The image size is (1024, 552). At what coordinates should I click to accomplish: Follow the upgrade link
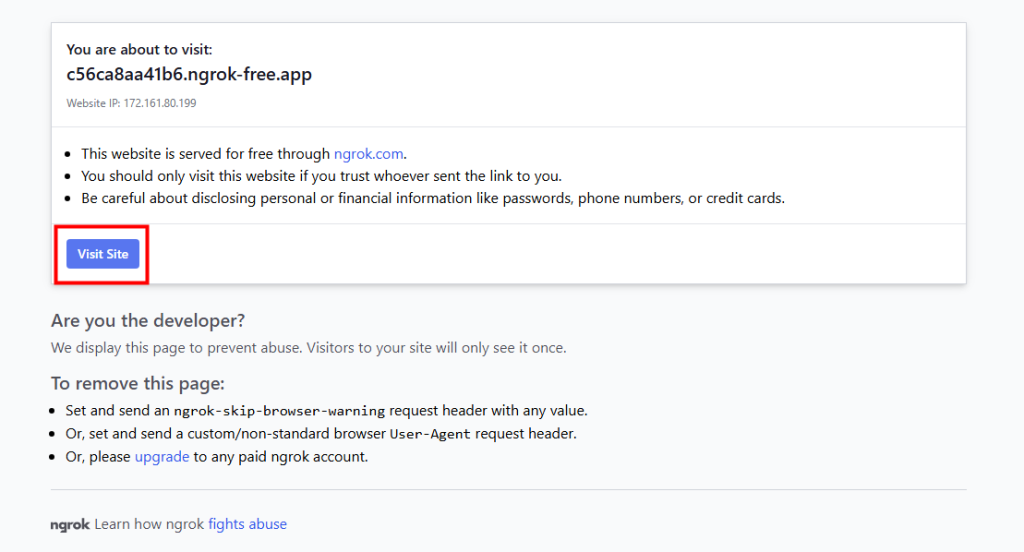point(162,457)
